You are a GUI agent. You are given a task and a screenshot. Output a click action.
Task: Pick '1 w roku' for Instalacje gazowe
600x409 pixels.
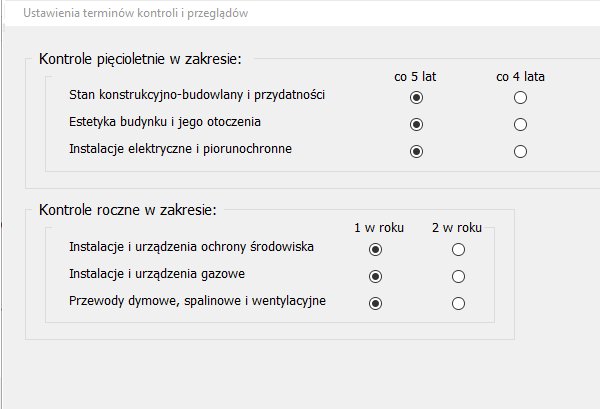pos(376,276)
